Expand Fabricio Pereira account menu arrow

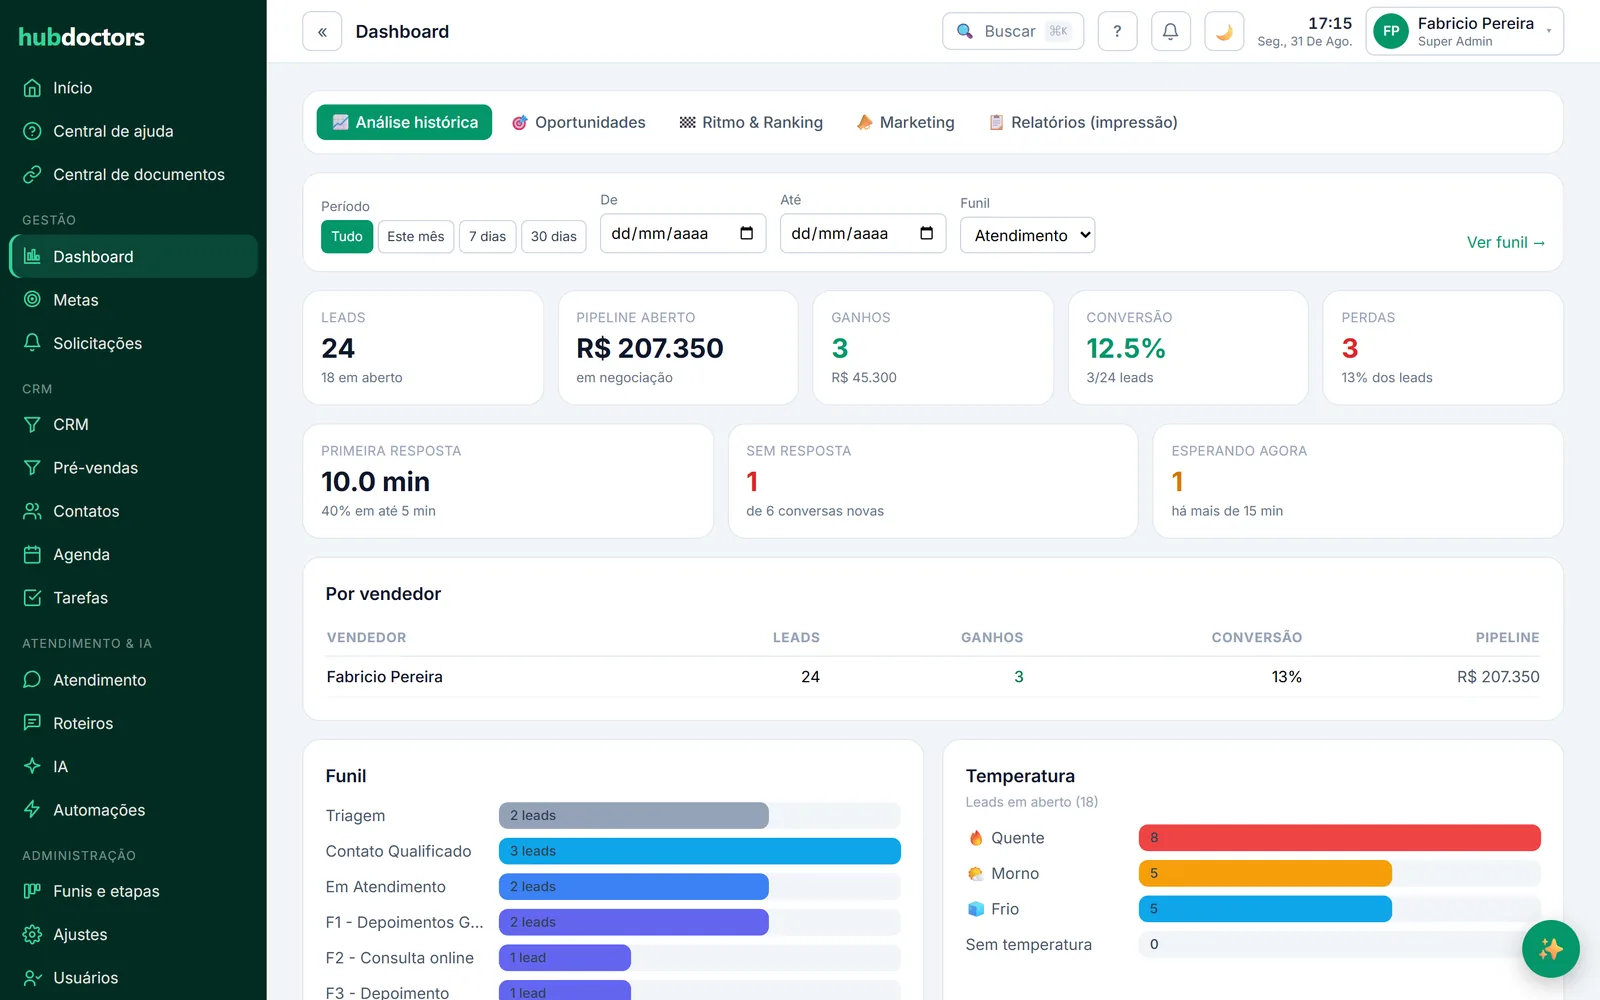[1549, 32]
